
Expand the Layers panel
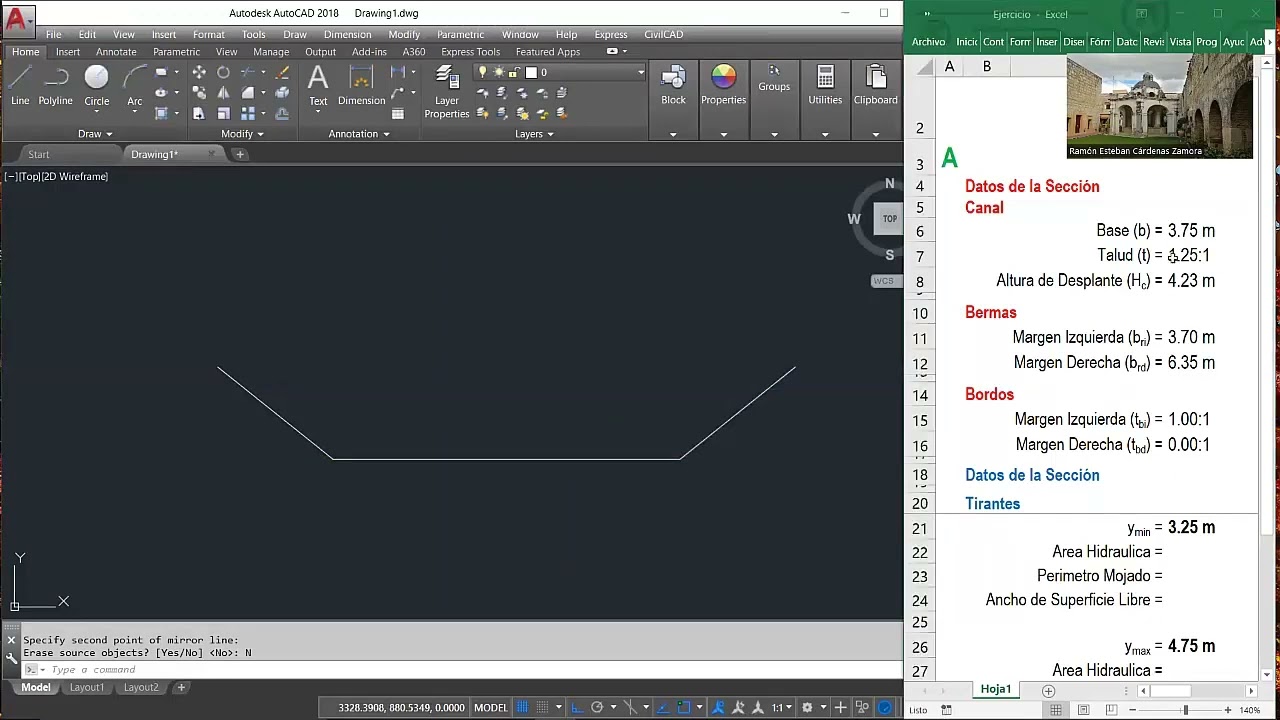point(534,133)
